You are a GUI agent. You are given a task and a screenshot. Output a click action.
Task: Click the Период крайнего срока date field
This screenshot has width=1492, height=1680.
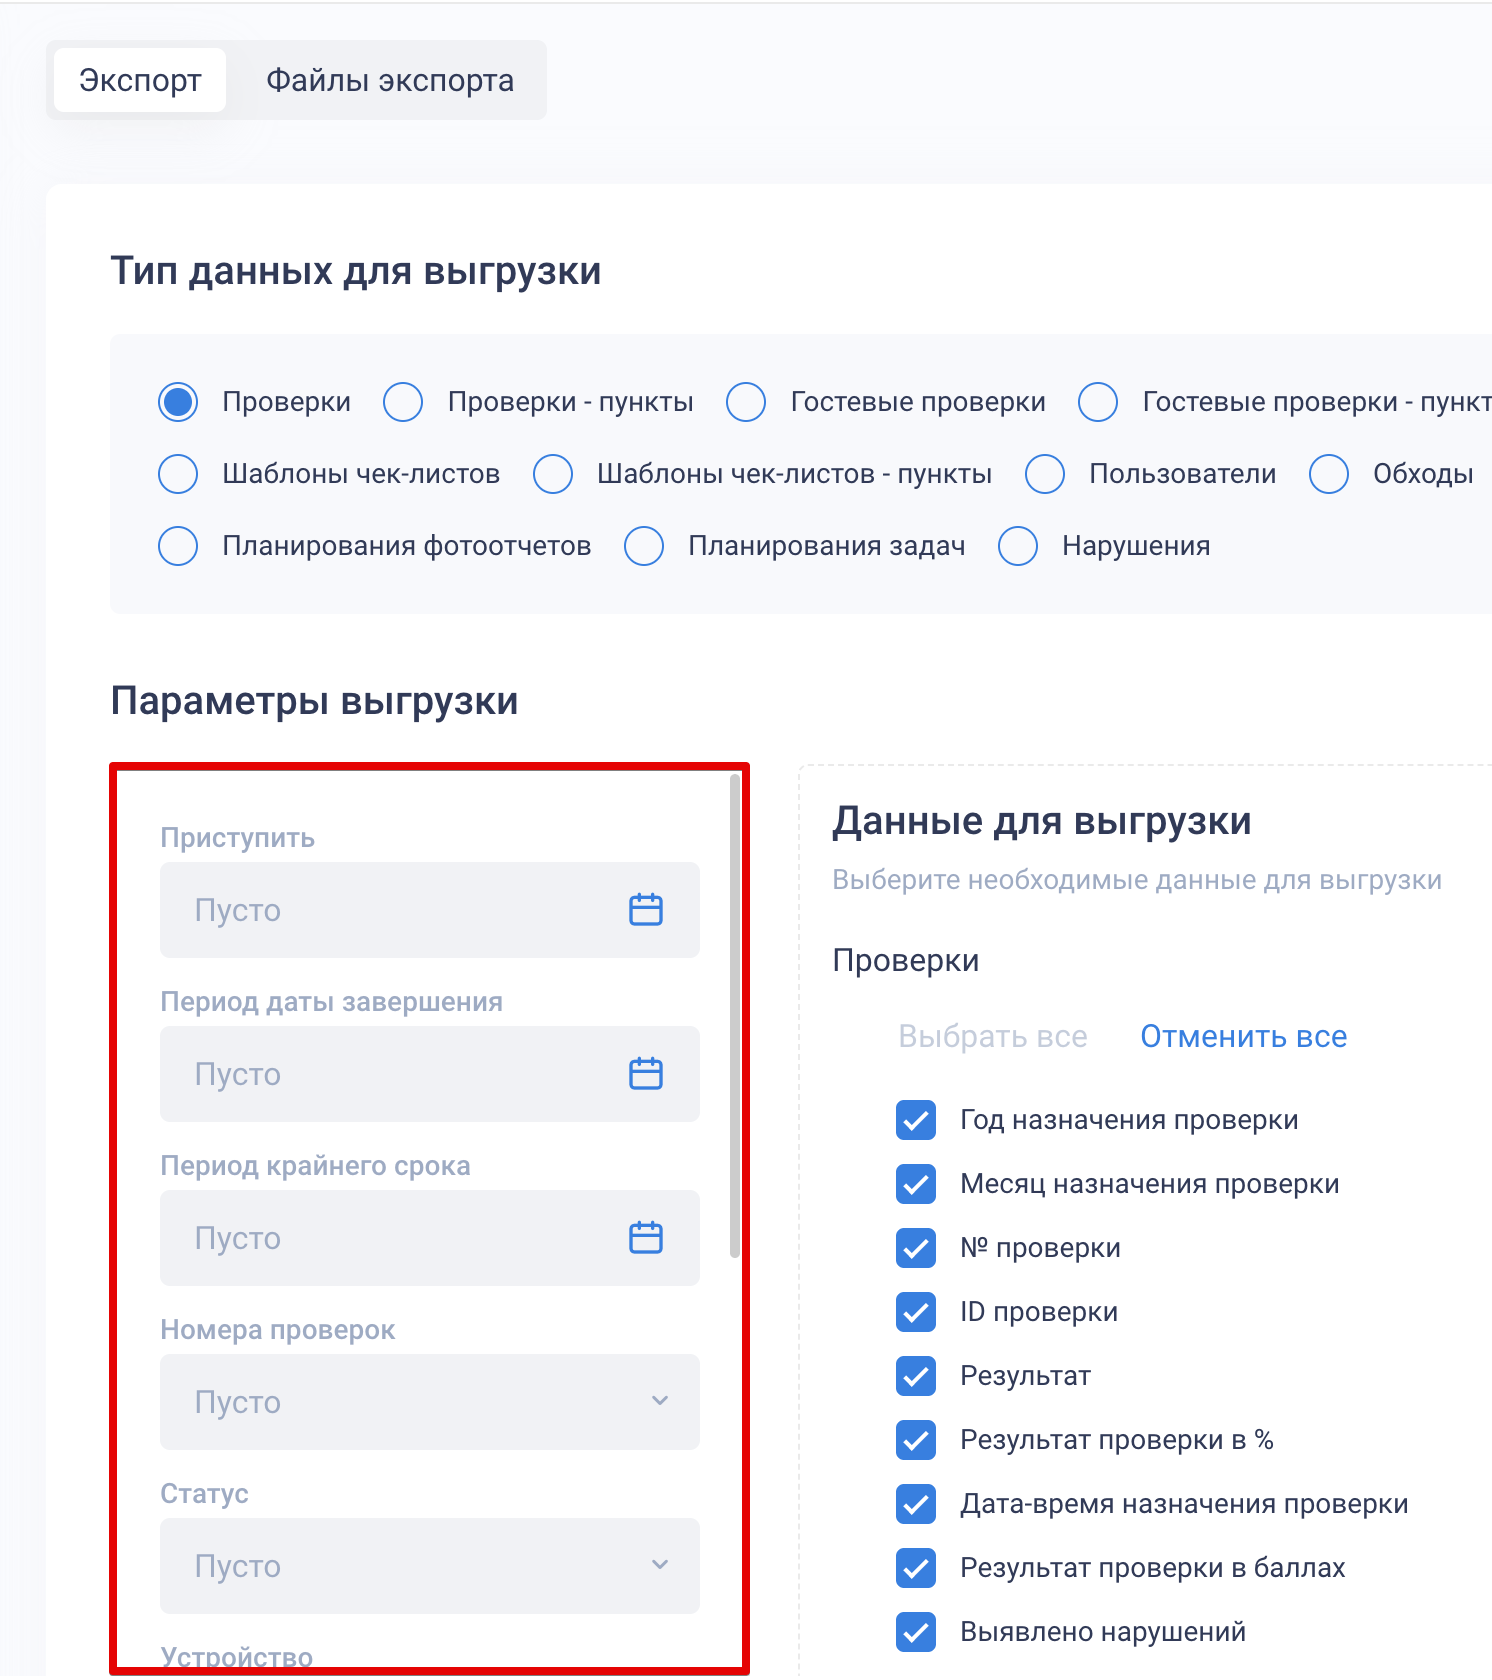point(430,1238)
